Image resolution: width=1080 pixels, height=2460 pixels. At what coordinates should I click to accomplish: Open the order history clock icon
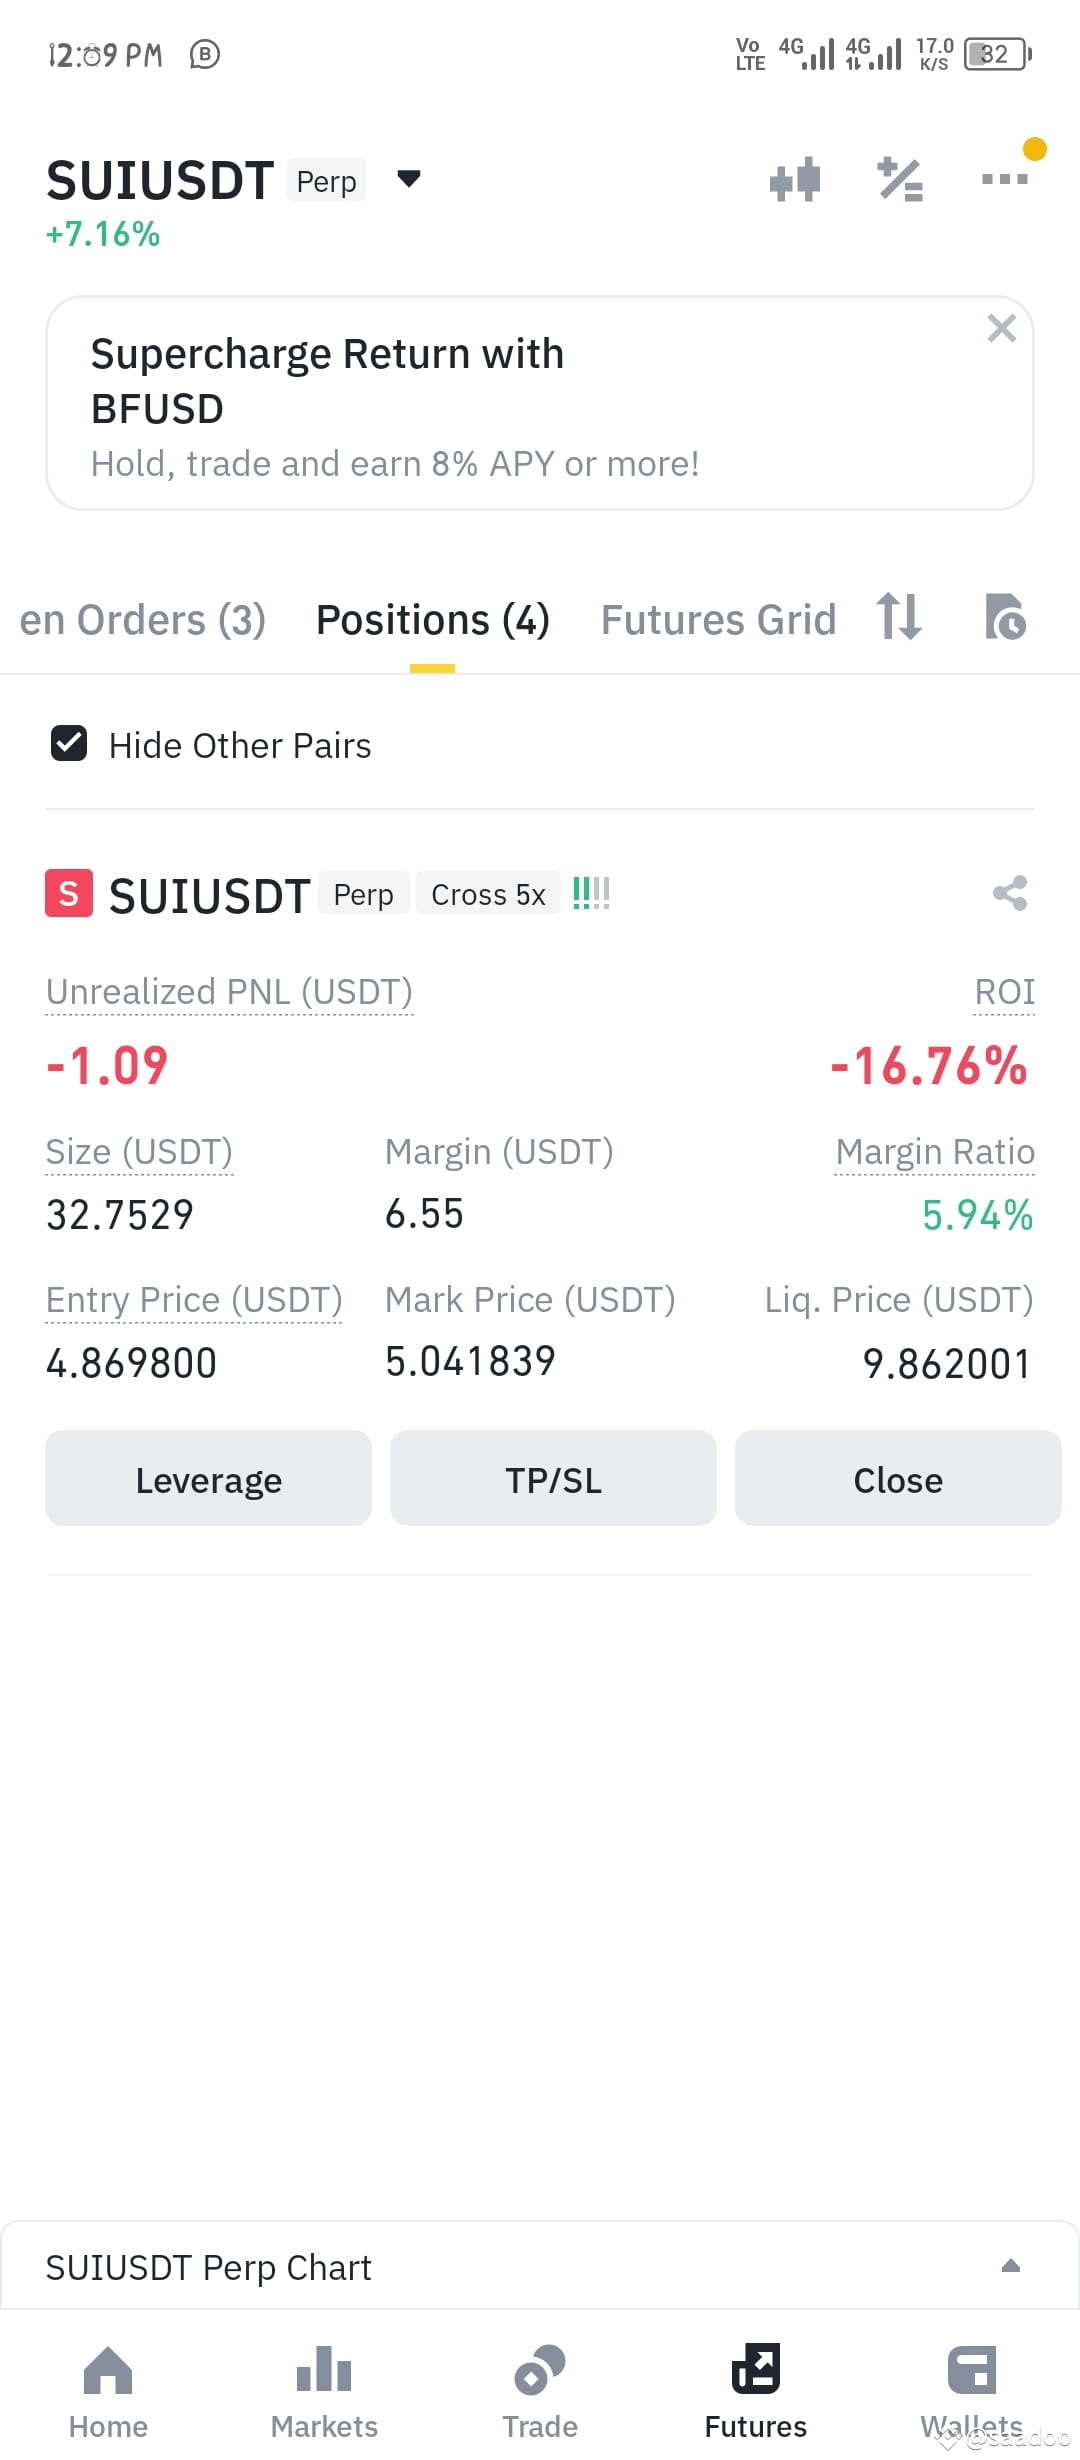coord(1005,616)
